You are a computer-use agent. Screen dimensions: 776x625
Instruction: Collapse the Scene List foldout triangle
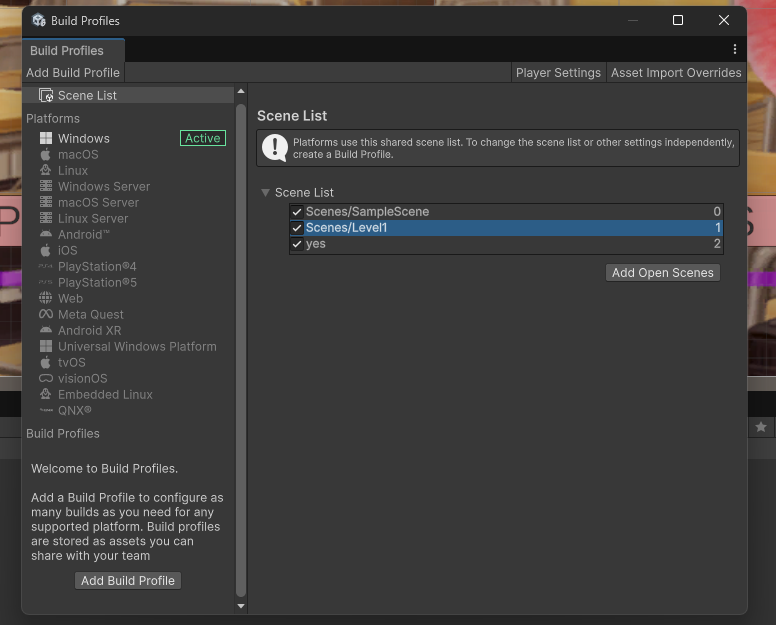(265, 193)
